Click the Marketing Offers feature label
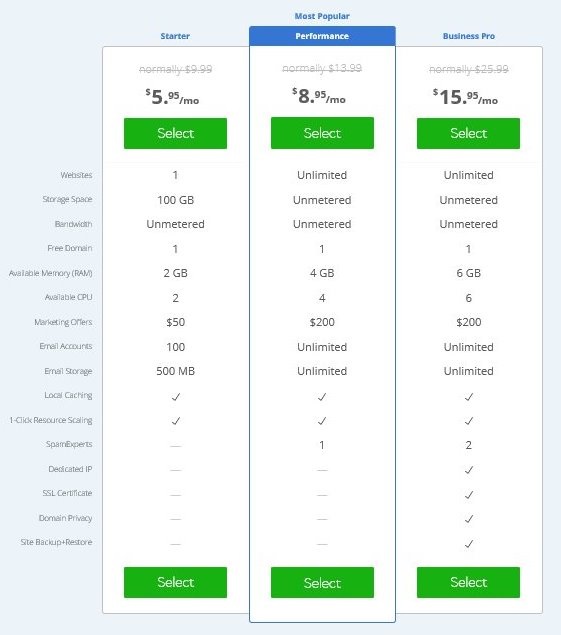 (63, 322)
